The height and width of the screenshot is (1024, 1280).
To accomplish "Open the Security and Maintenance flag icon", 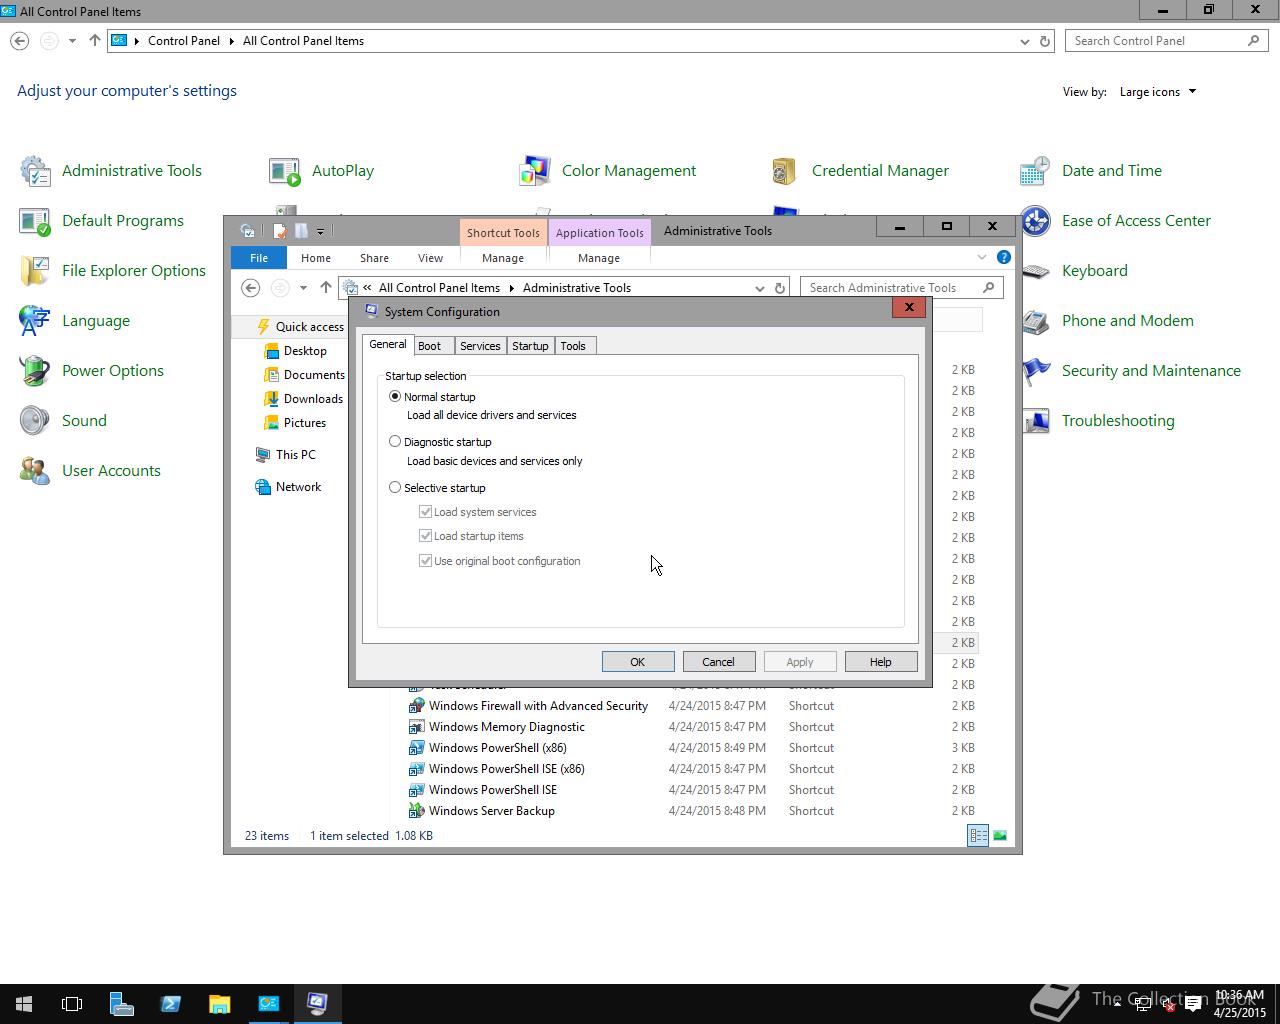I will 1035,371.
